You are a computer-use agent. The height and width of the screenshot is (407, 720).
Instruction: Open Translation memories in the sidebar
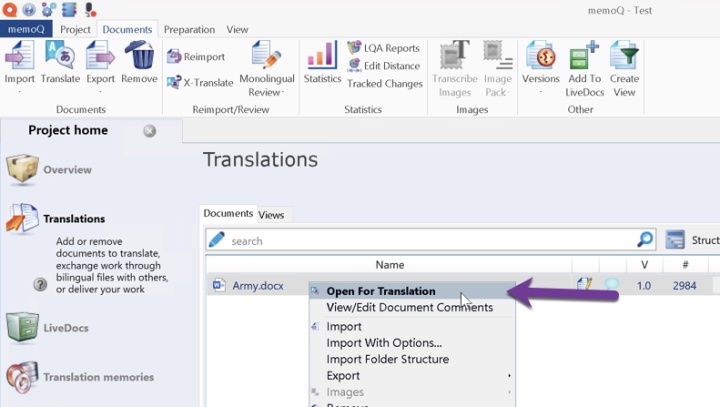[x=80, y=377]
